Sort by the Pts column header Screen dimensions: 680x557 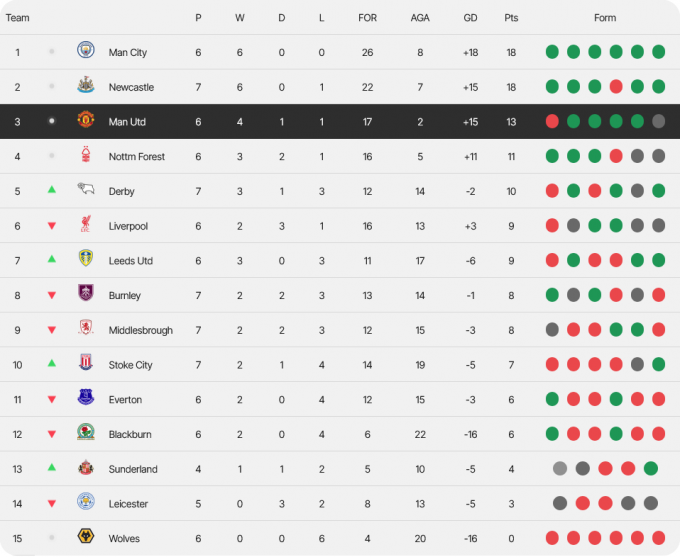pyautogui.click(x=511, y=18)
